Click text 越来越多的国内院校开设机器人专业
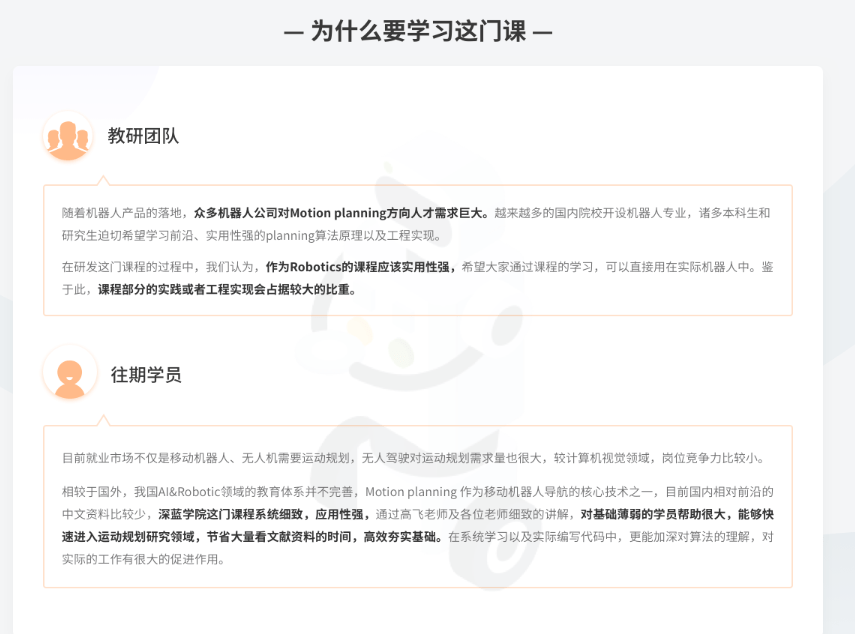The width and height of the screenshot is (855, 634). pos(590,213)
